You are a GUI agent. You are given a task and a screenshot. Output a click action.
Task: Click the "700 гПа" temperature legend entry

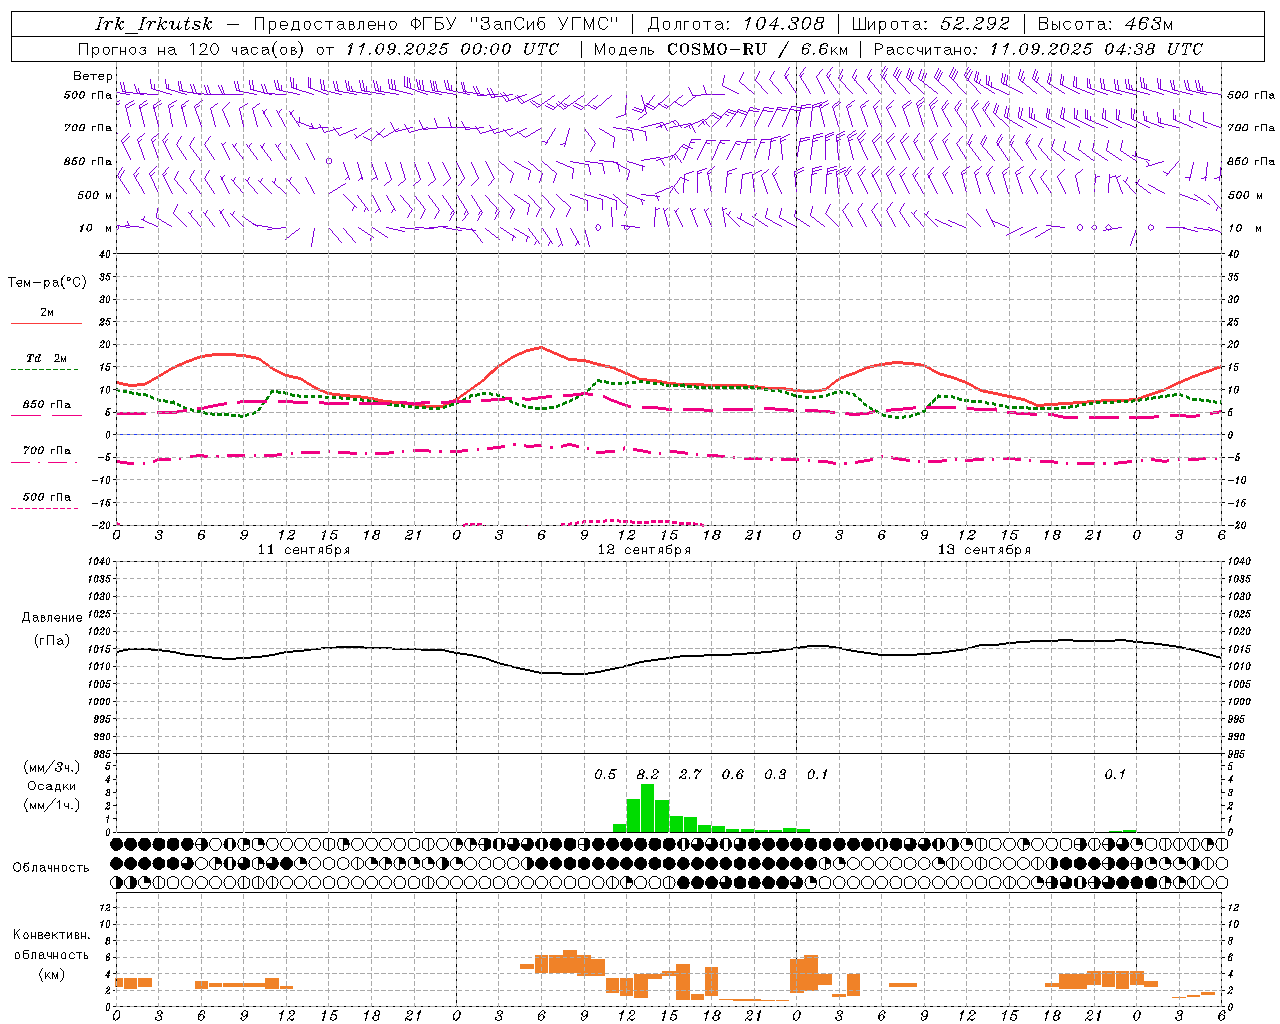tap(46, 450)
